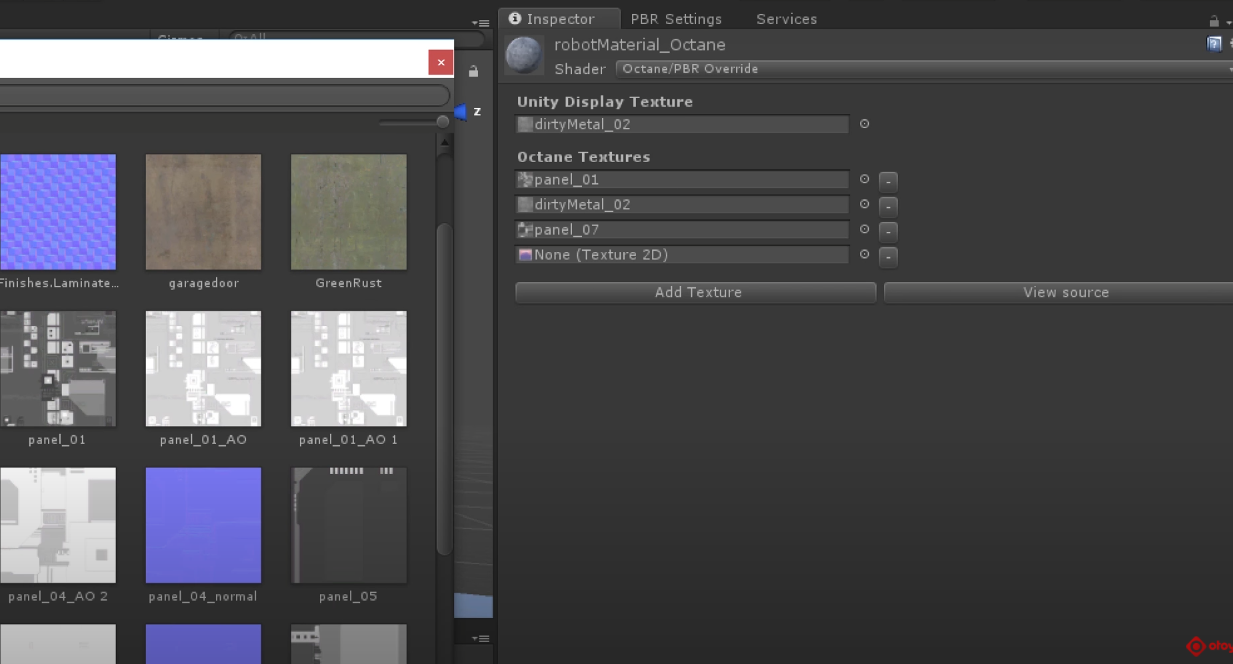Open object picker for None (Texture 2D) slot
This screenshot has width=1233, height=664.
pos(865,255)
